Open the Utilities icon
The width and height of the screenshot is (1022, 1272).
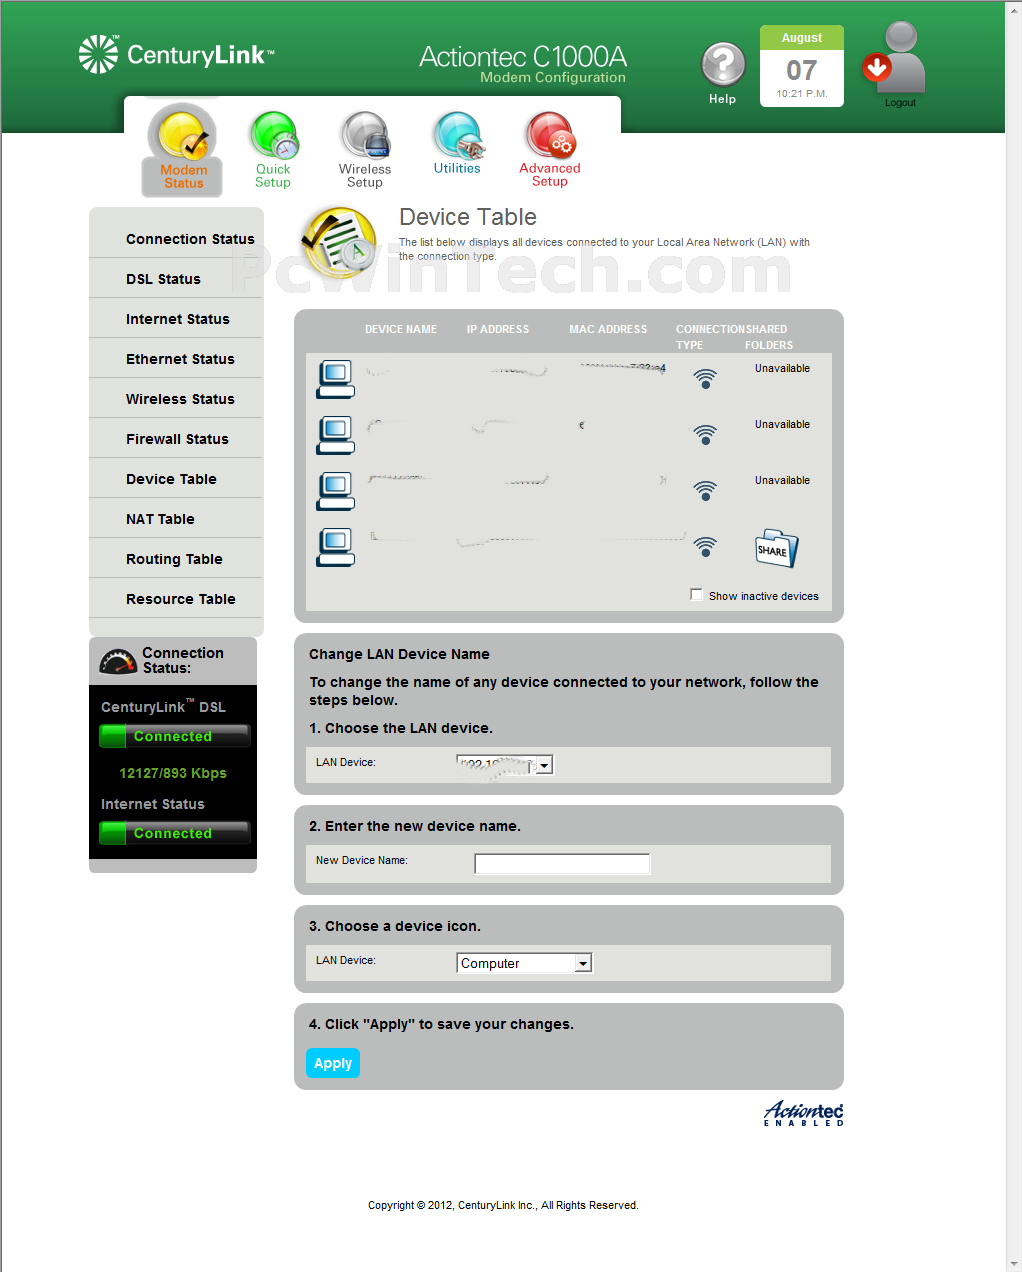(458, 135)
